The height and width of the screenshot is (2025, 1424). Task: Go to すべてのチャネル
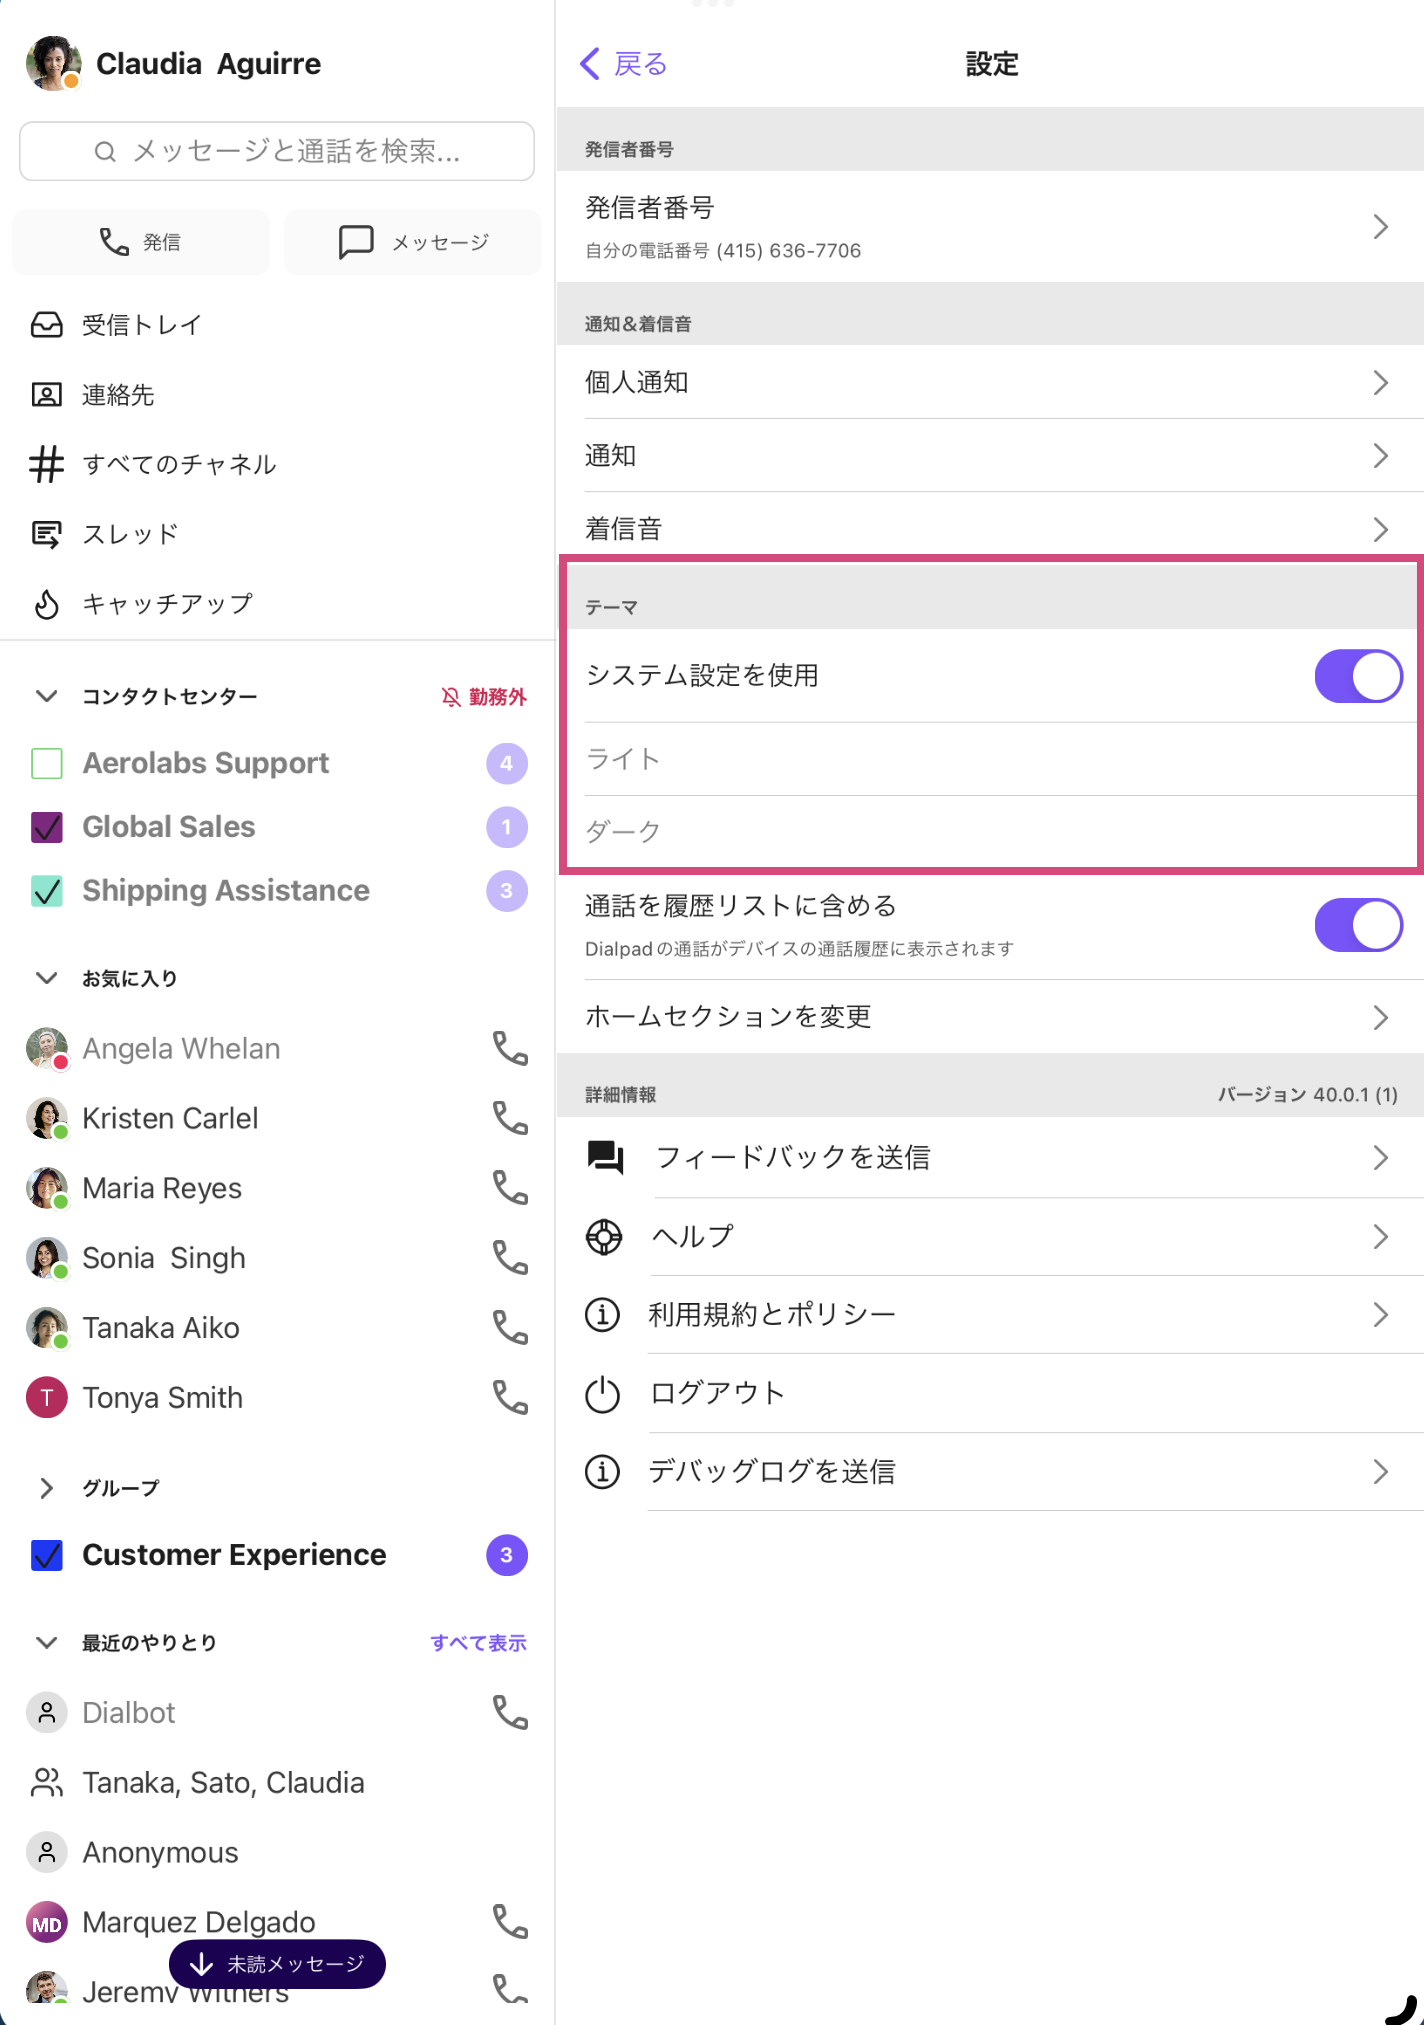click(x=179, y=464)
